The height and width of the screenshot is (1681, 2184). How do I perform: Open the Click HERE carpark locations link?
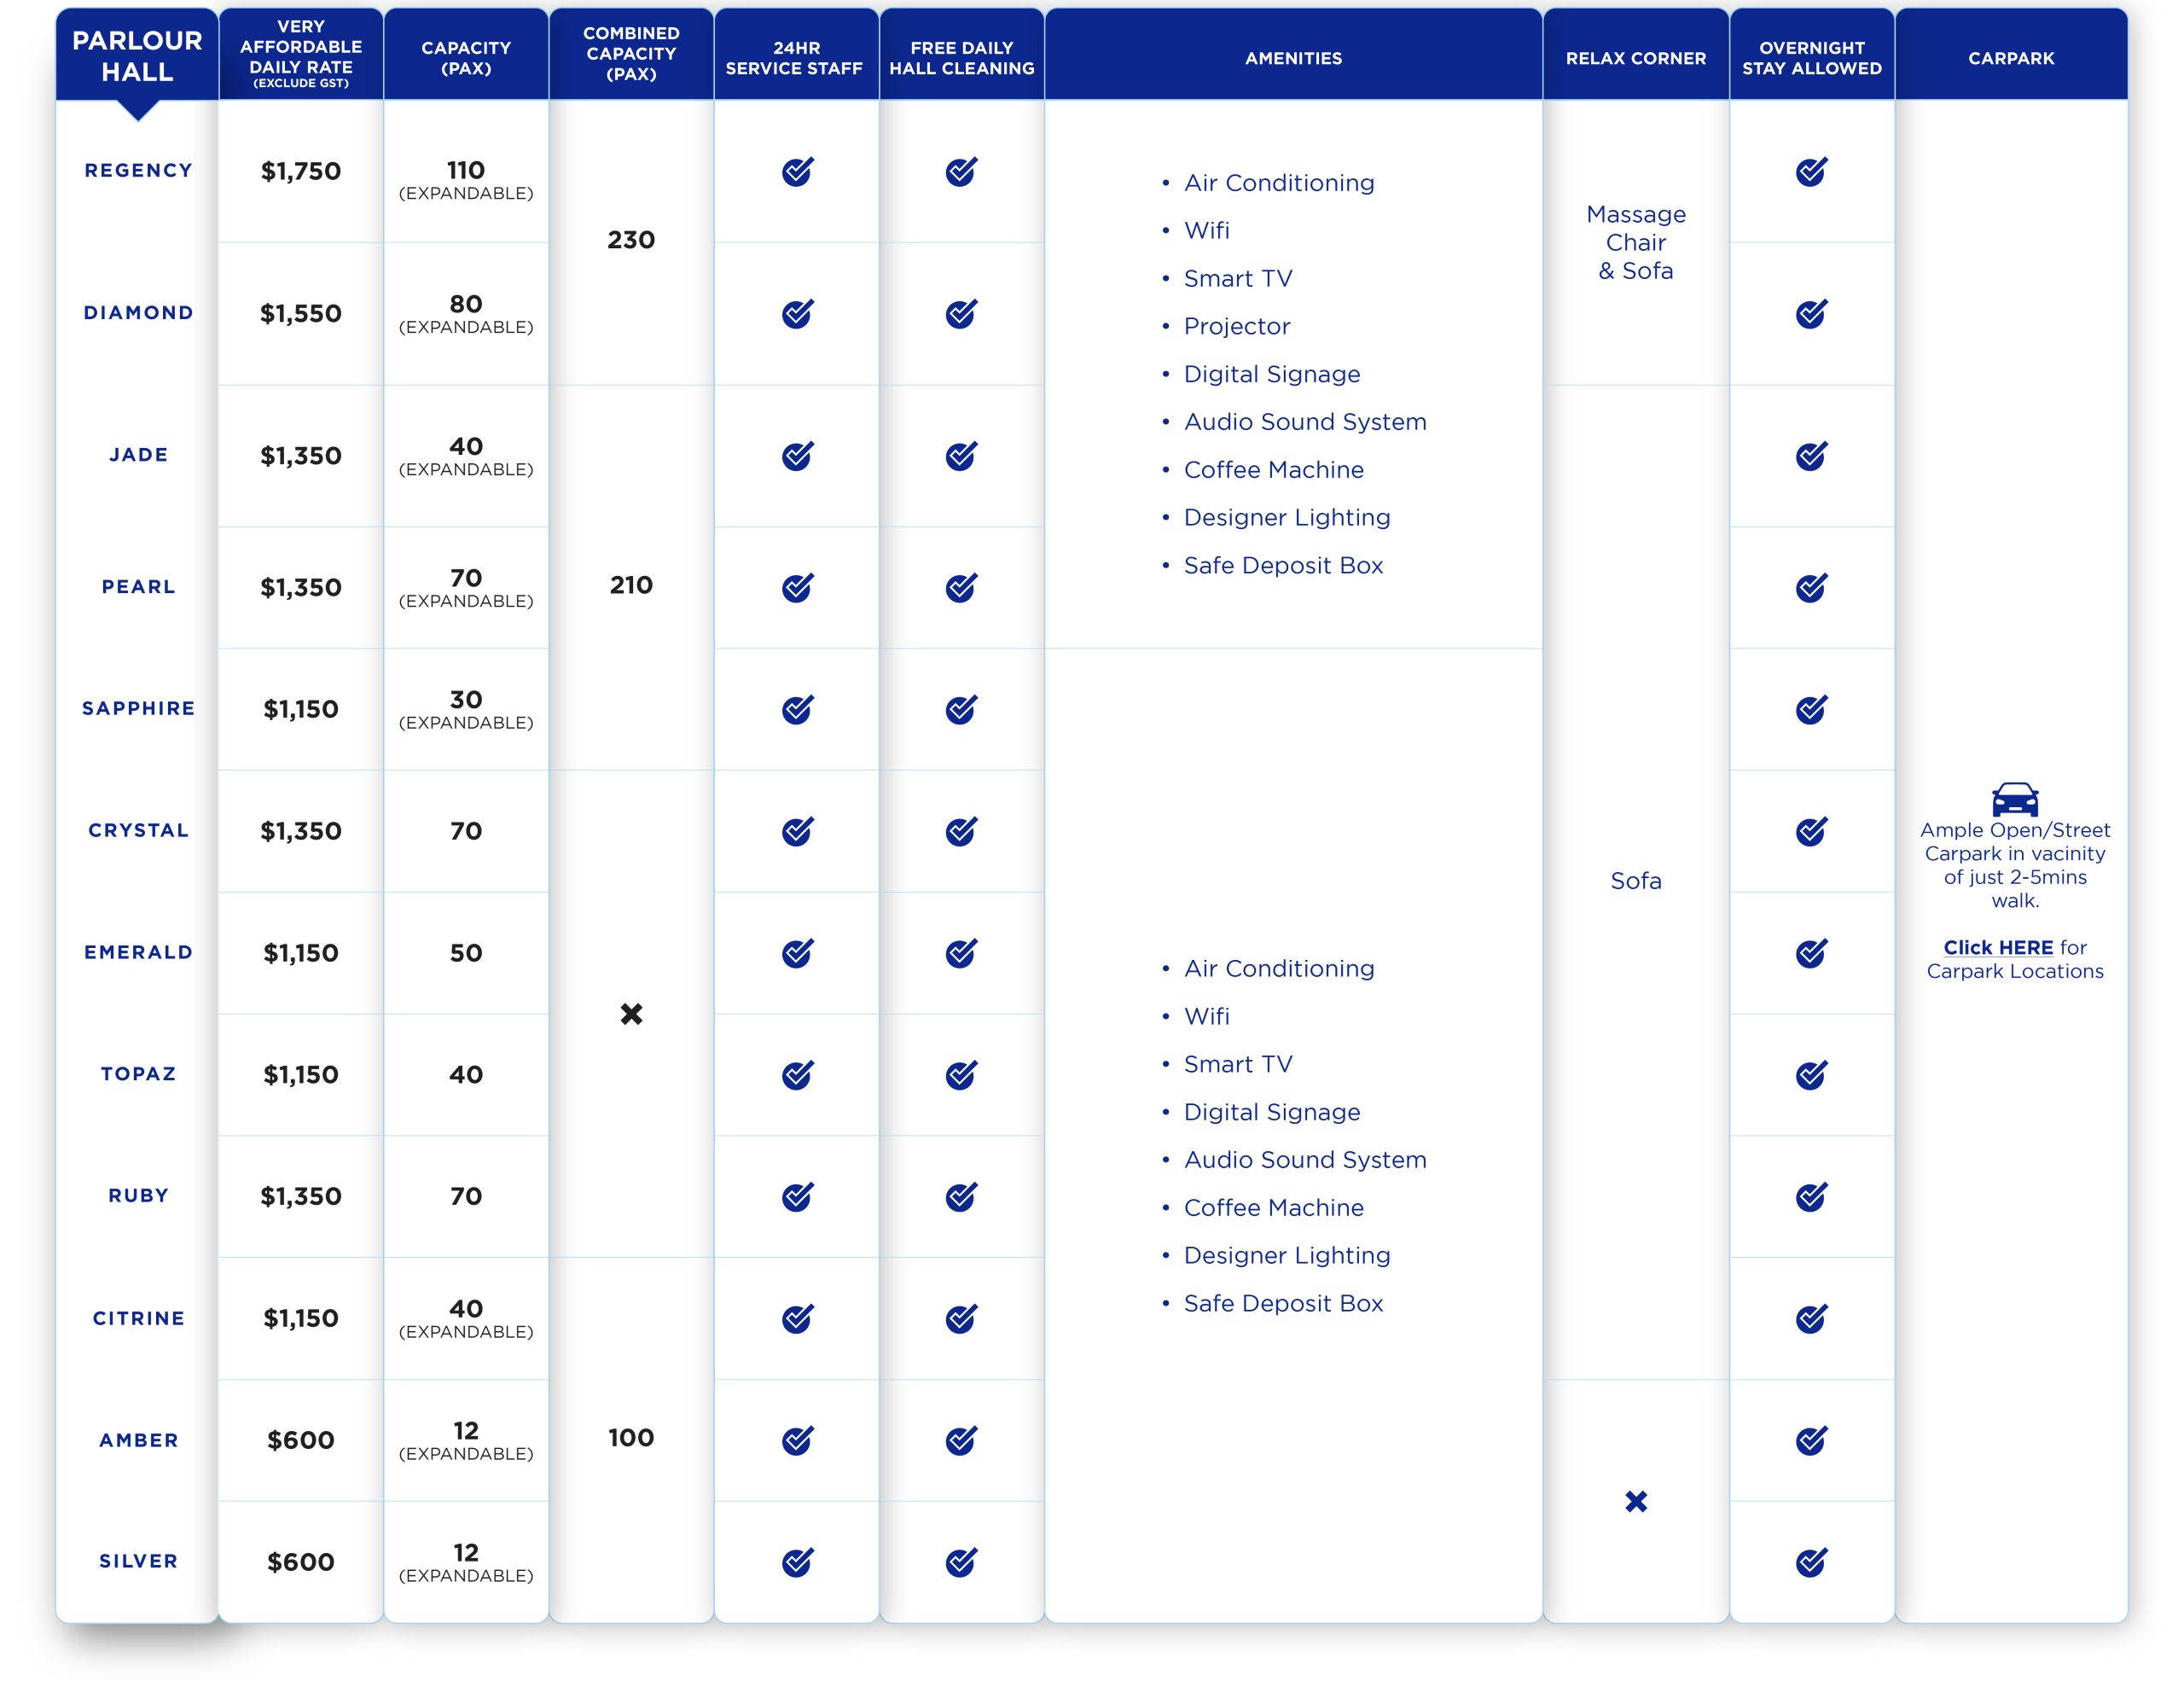pos(1997,947)
